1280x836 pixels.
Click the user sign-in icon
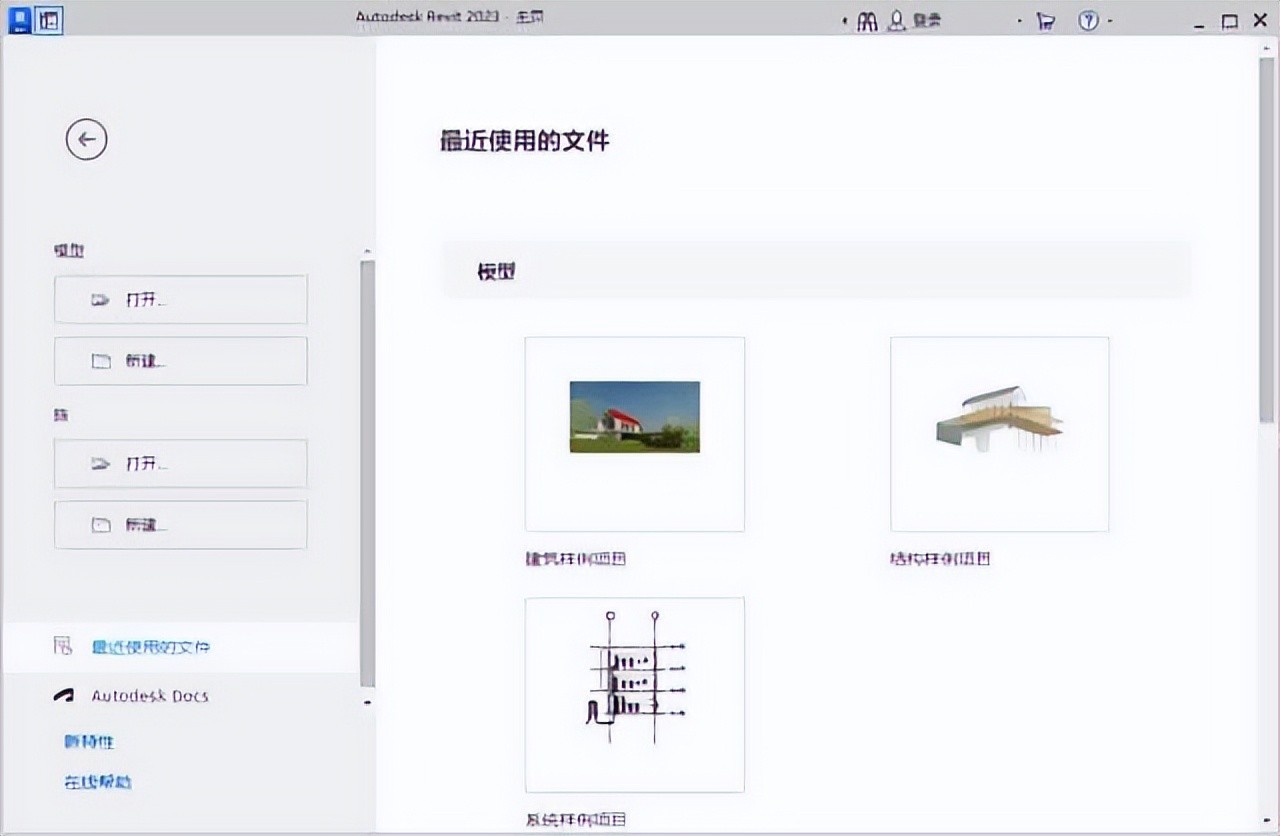click(896, 21)
